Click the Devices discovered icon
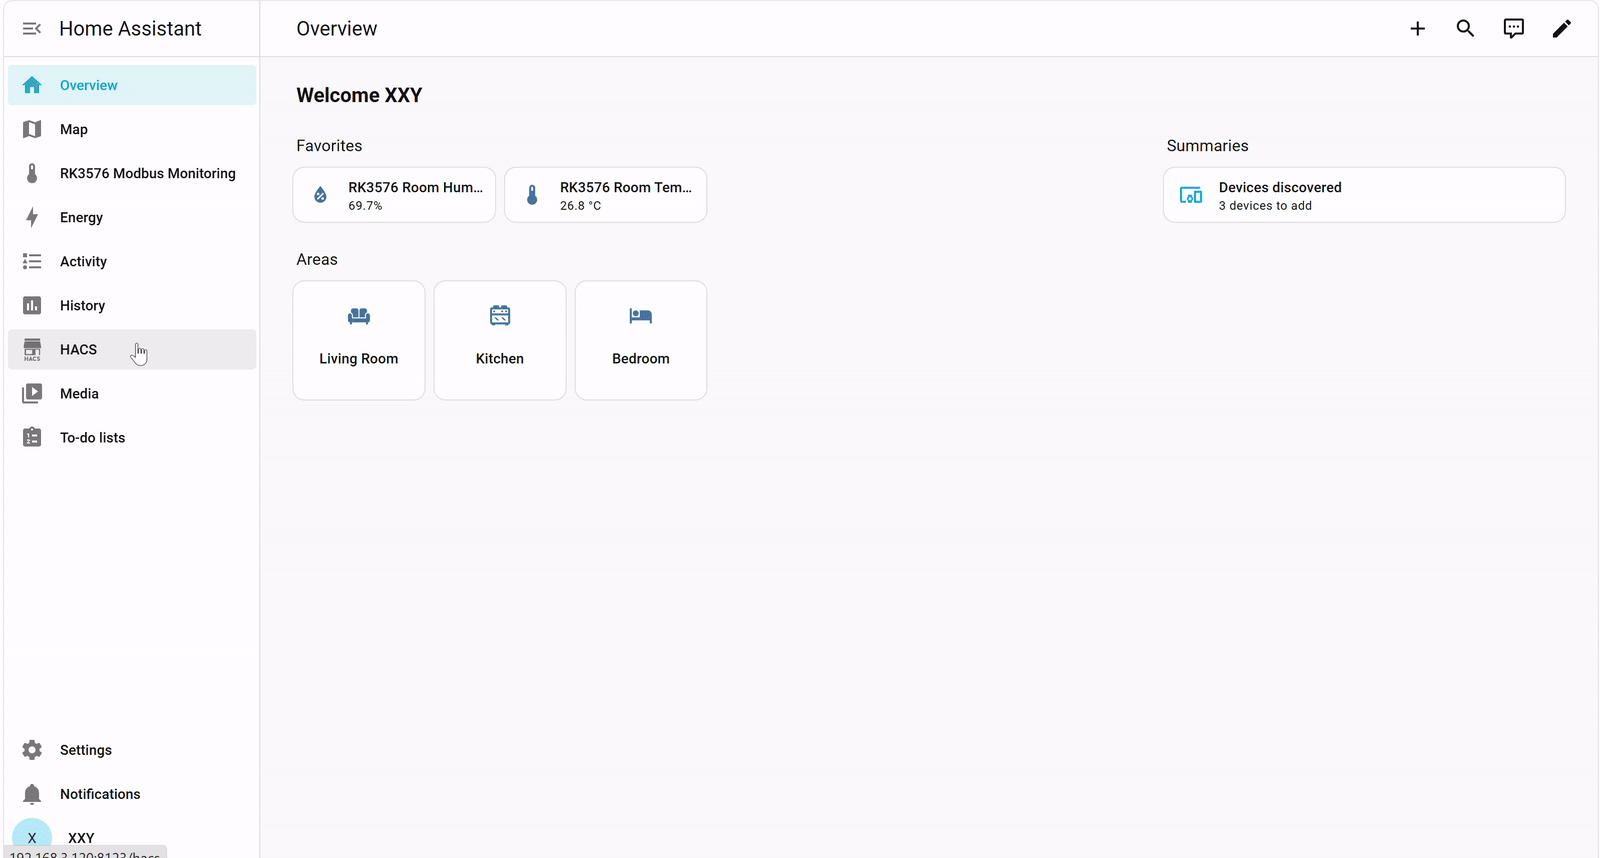This screenshot has height=858, width=1600. pyautogui.click(x=1191, y=195)
